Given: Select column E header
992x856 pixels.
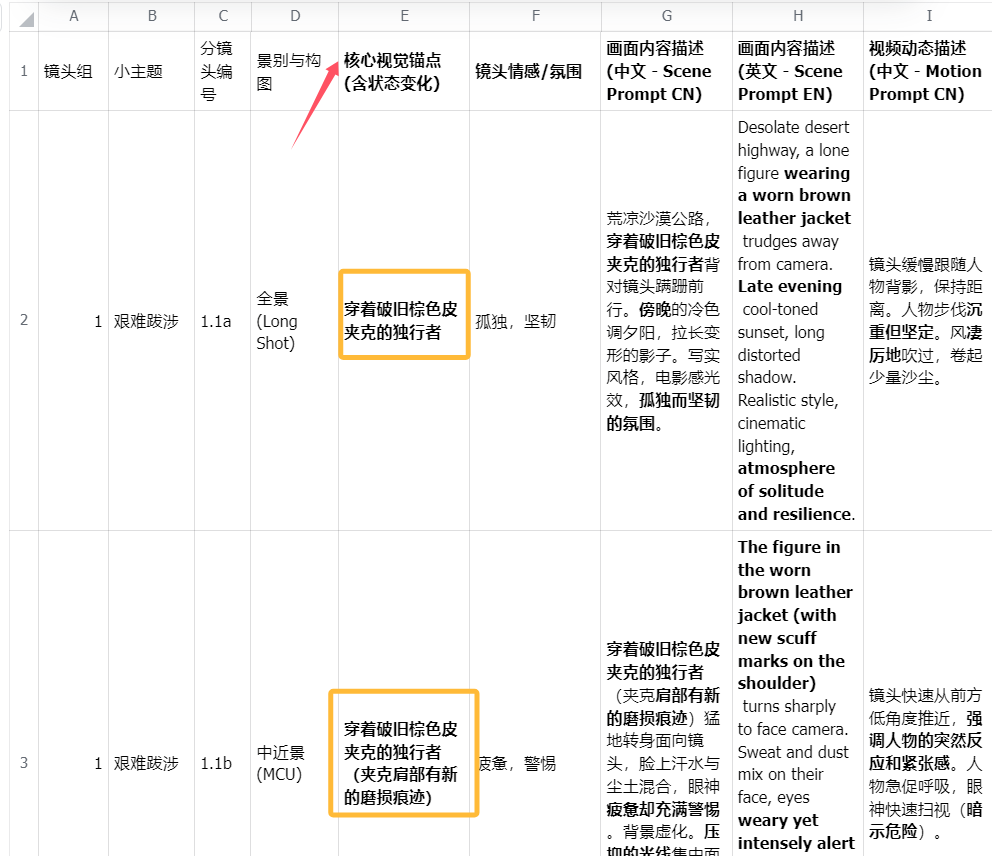Looking at the screenshot, I should 403,16.
